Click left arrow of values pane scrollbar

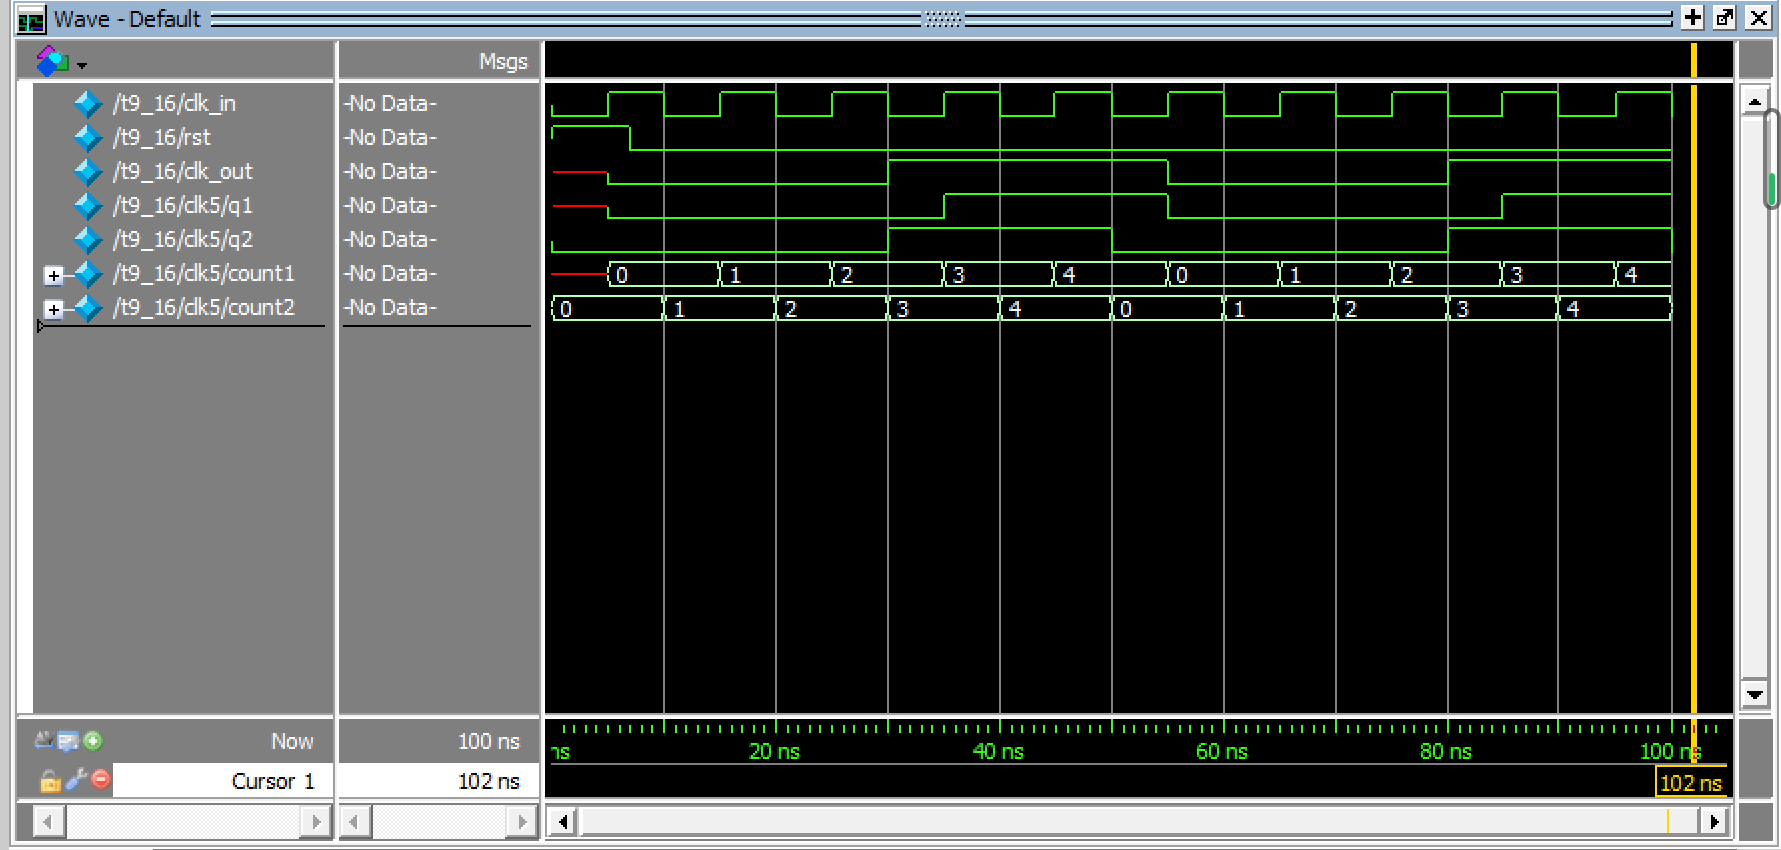pyautogui.click(x=354, y=822)
